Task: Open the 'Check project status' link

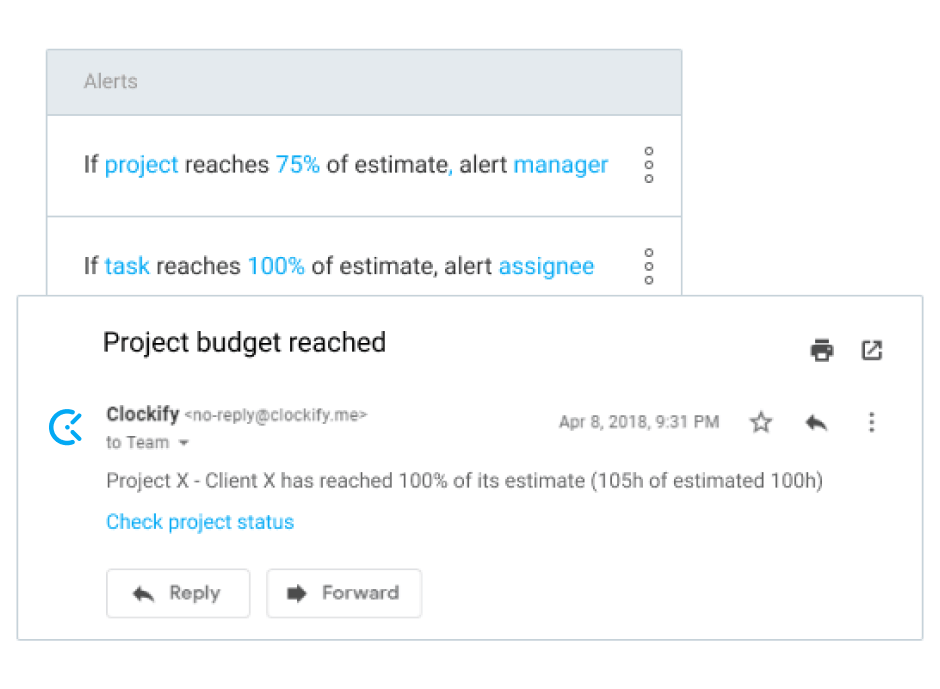Action: [x=200, y=522]
